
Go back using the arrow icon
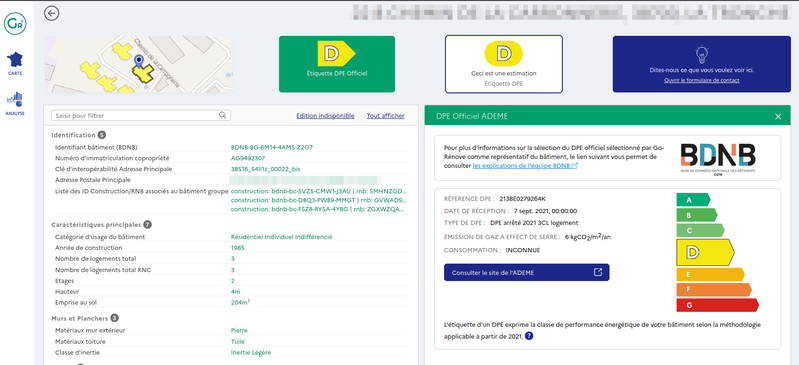tap(51, 13)
